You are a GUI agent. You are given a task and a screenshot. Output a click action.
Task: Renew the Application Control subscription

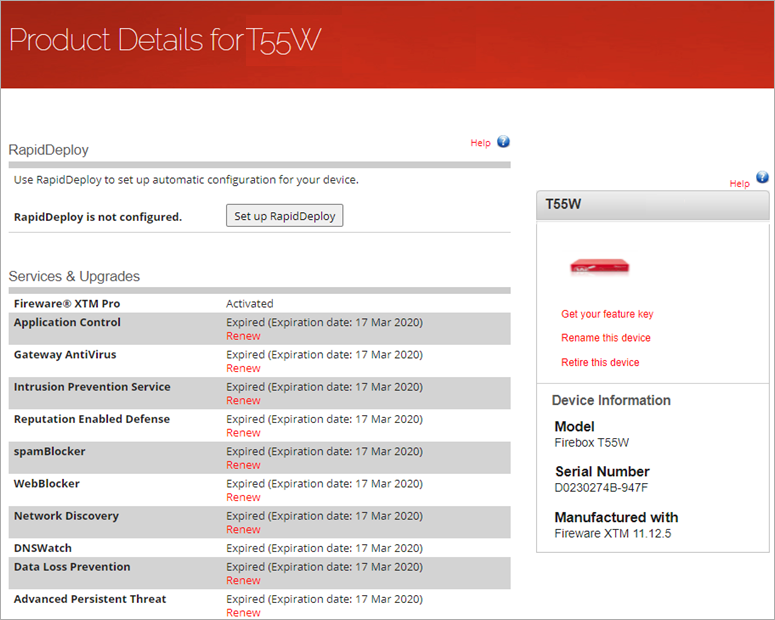click(243, 336)
